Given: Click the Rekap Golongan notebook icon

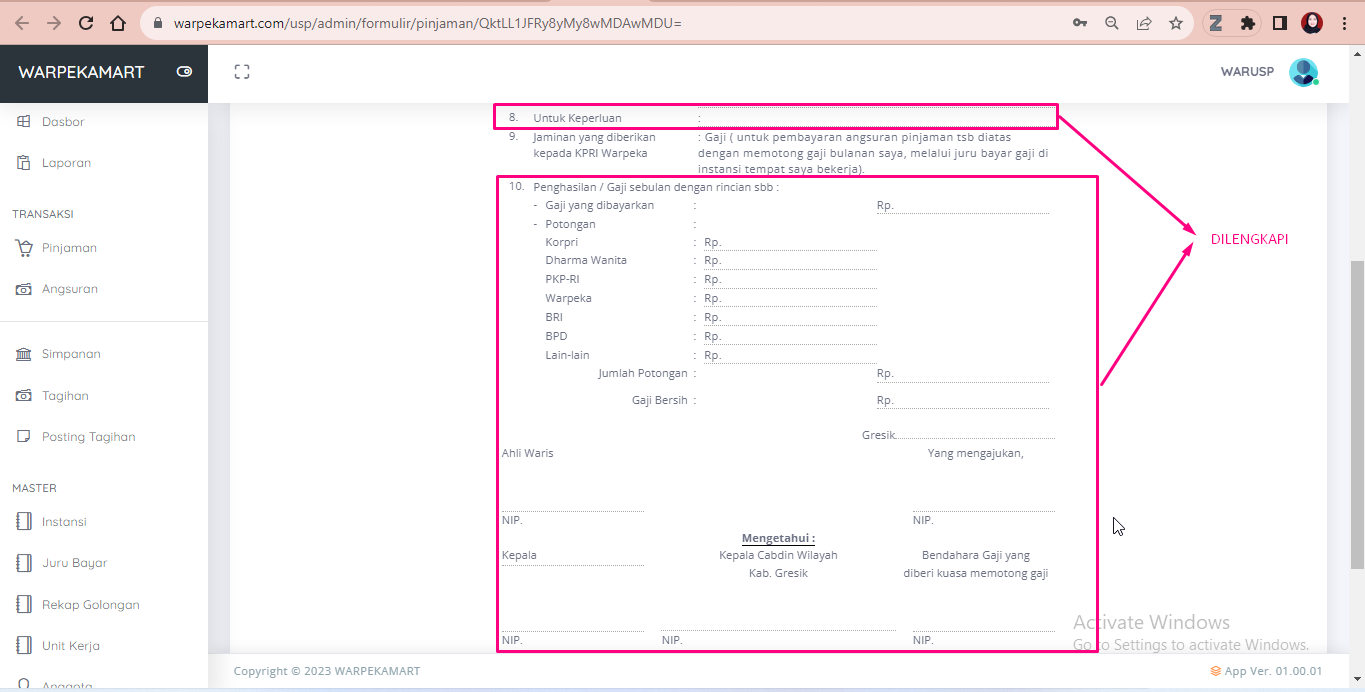Looking at the screenshot, I should pyautogui.click(x=24, y=605).
